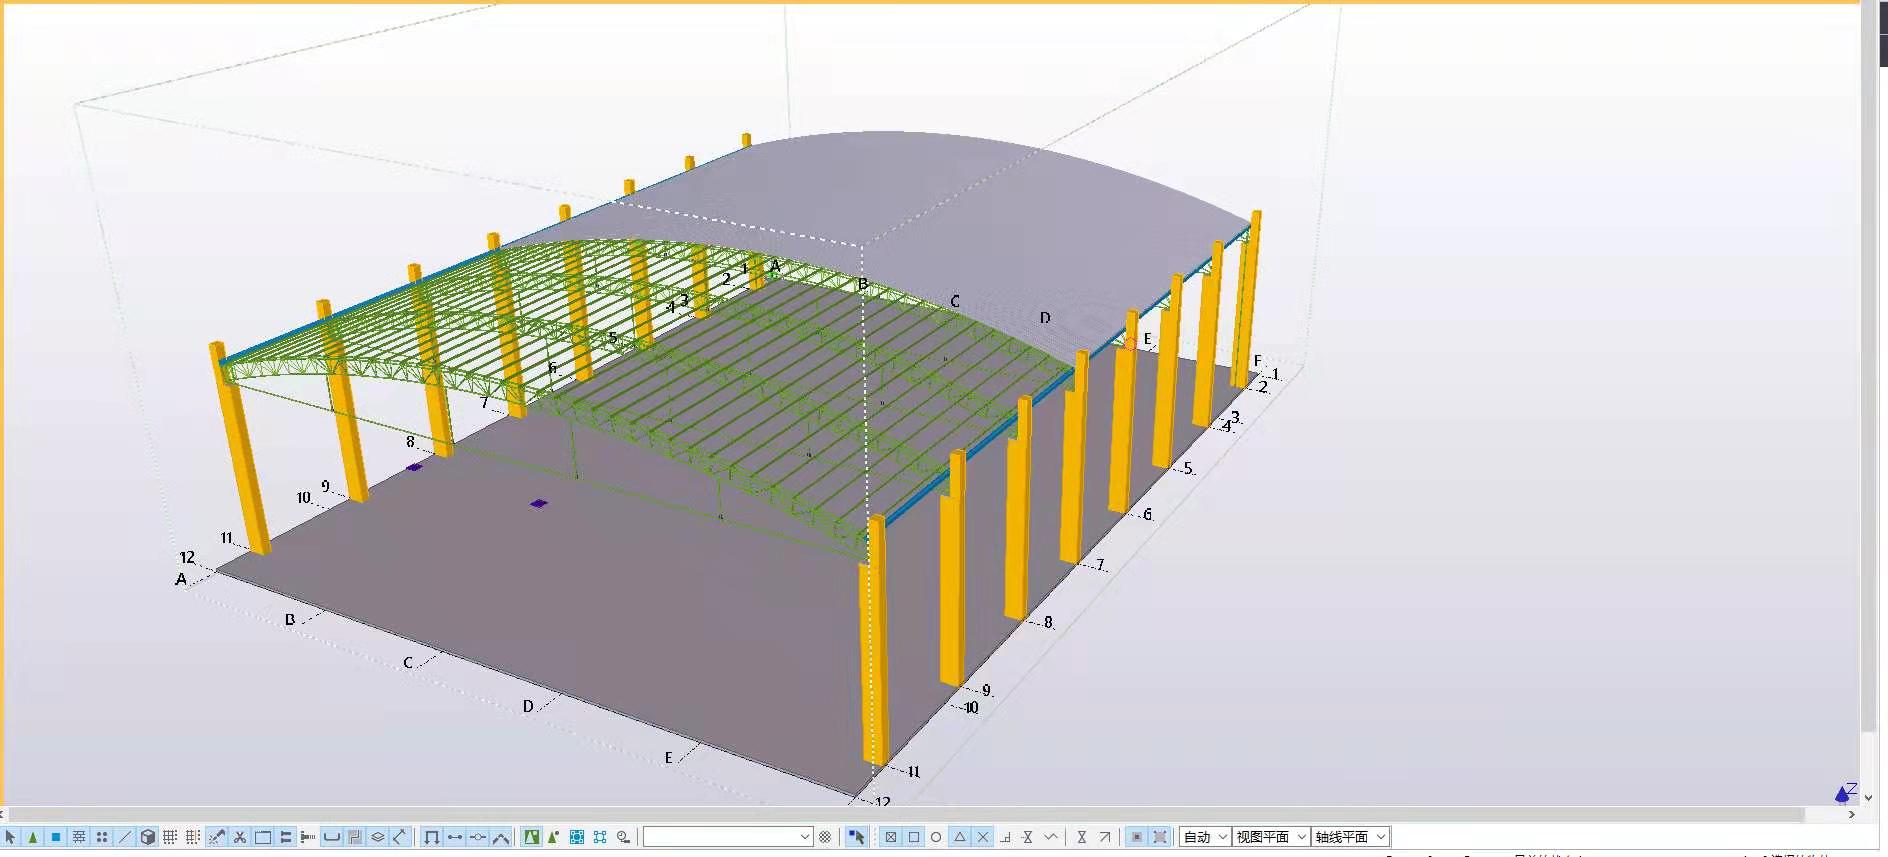Click the four-dots points selection icon
The image size is (1888, 857).
[102, 837]
